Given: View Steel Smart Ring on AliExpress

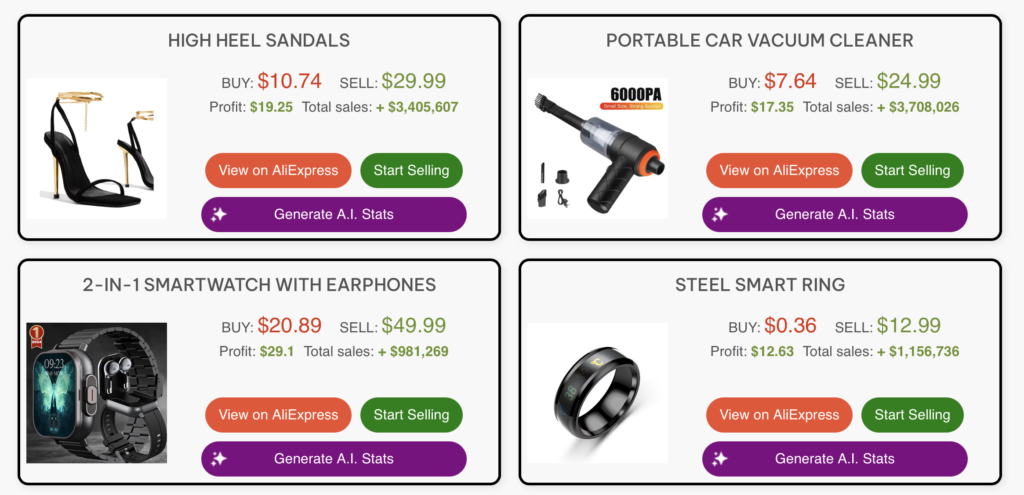Looking at the screenshot, I should tap(779, 415).
